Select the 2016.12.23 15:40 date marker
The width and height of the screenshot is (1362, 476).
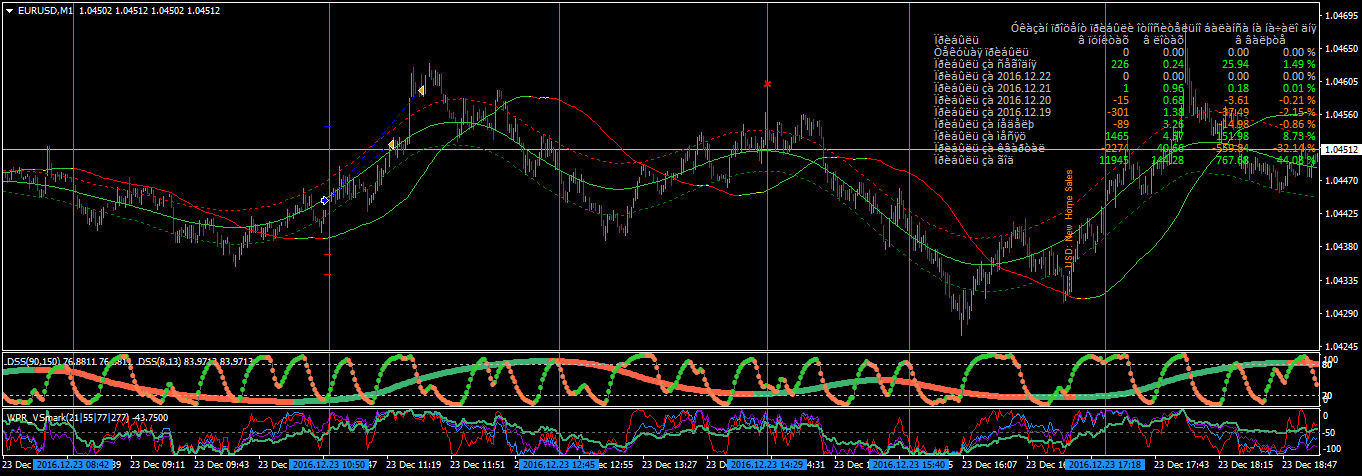[x=909, y=465]
